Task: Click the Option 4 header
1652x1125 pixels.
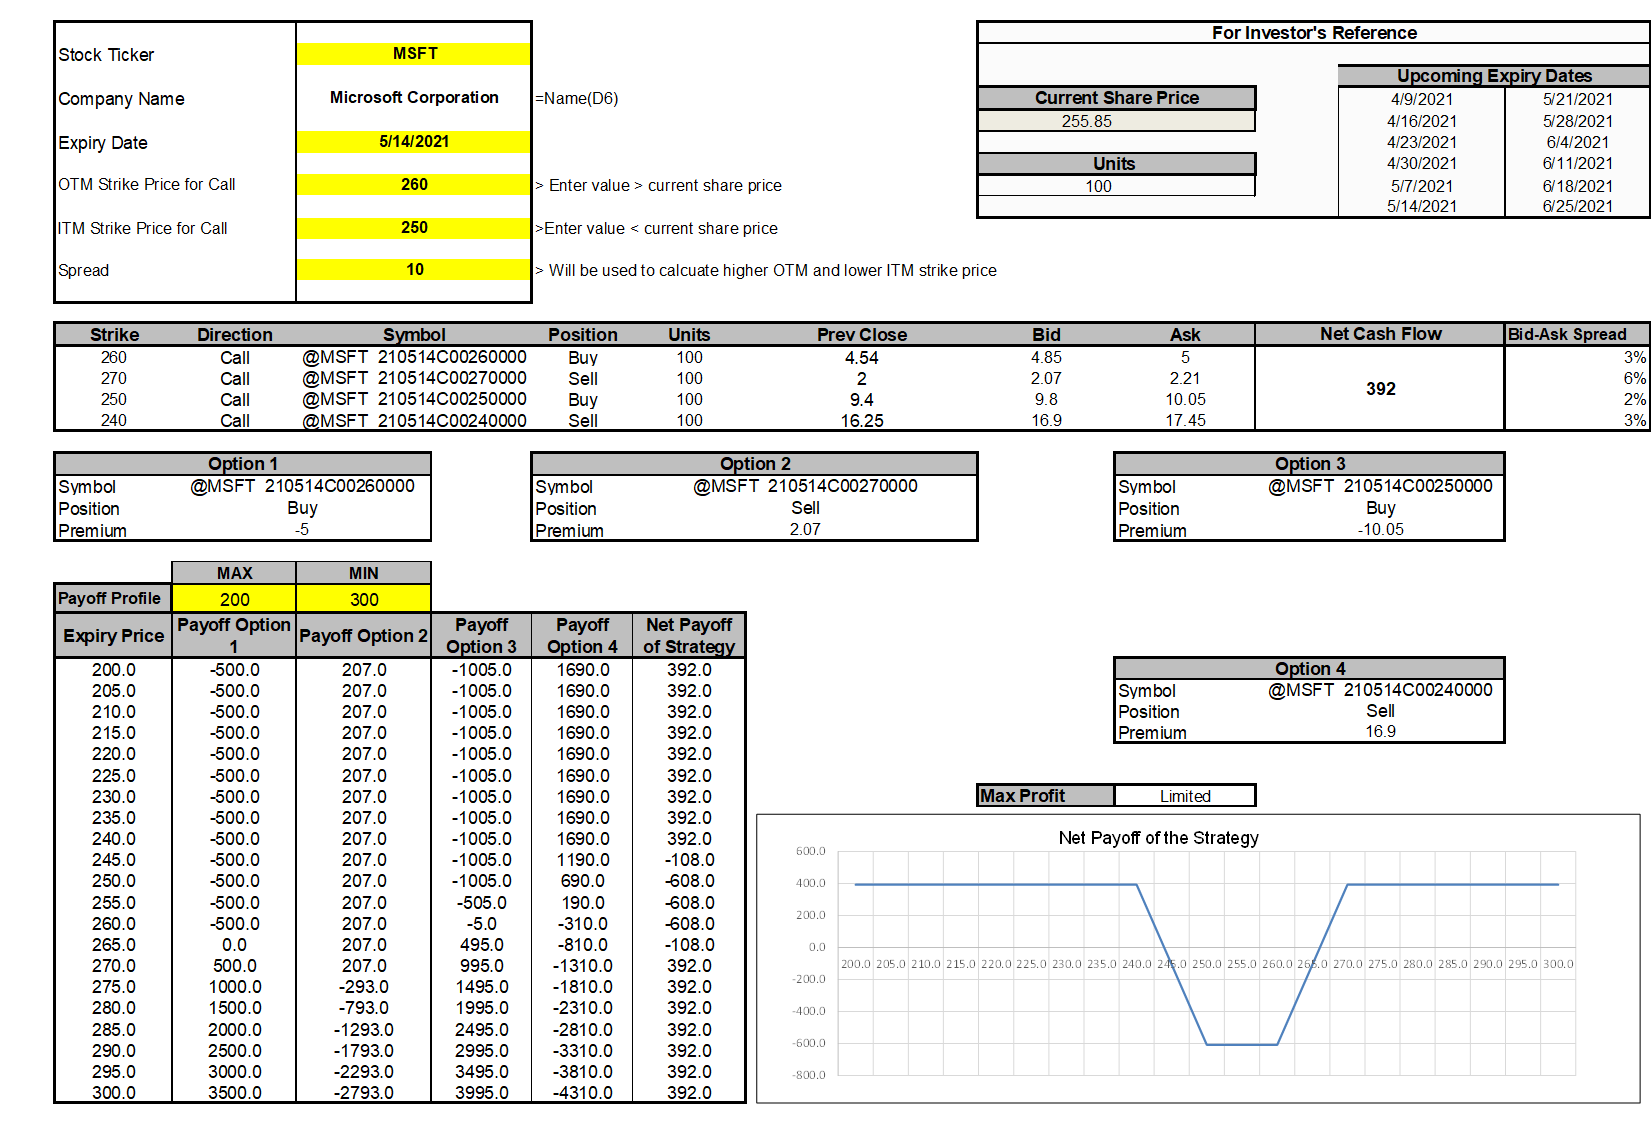Action: pos(1309,668)
